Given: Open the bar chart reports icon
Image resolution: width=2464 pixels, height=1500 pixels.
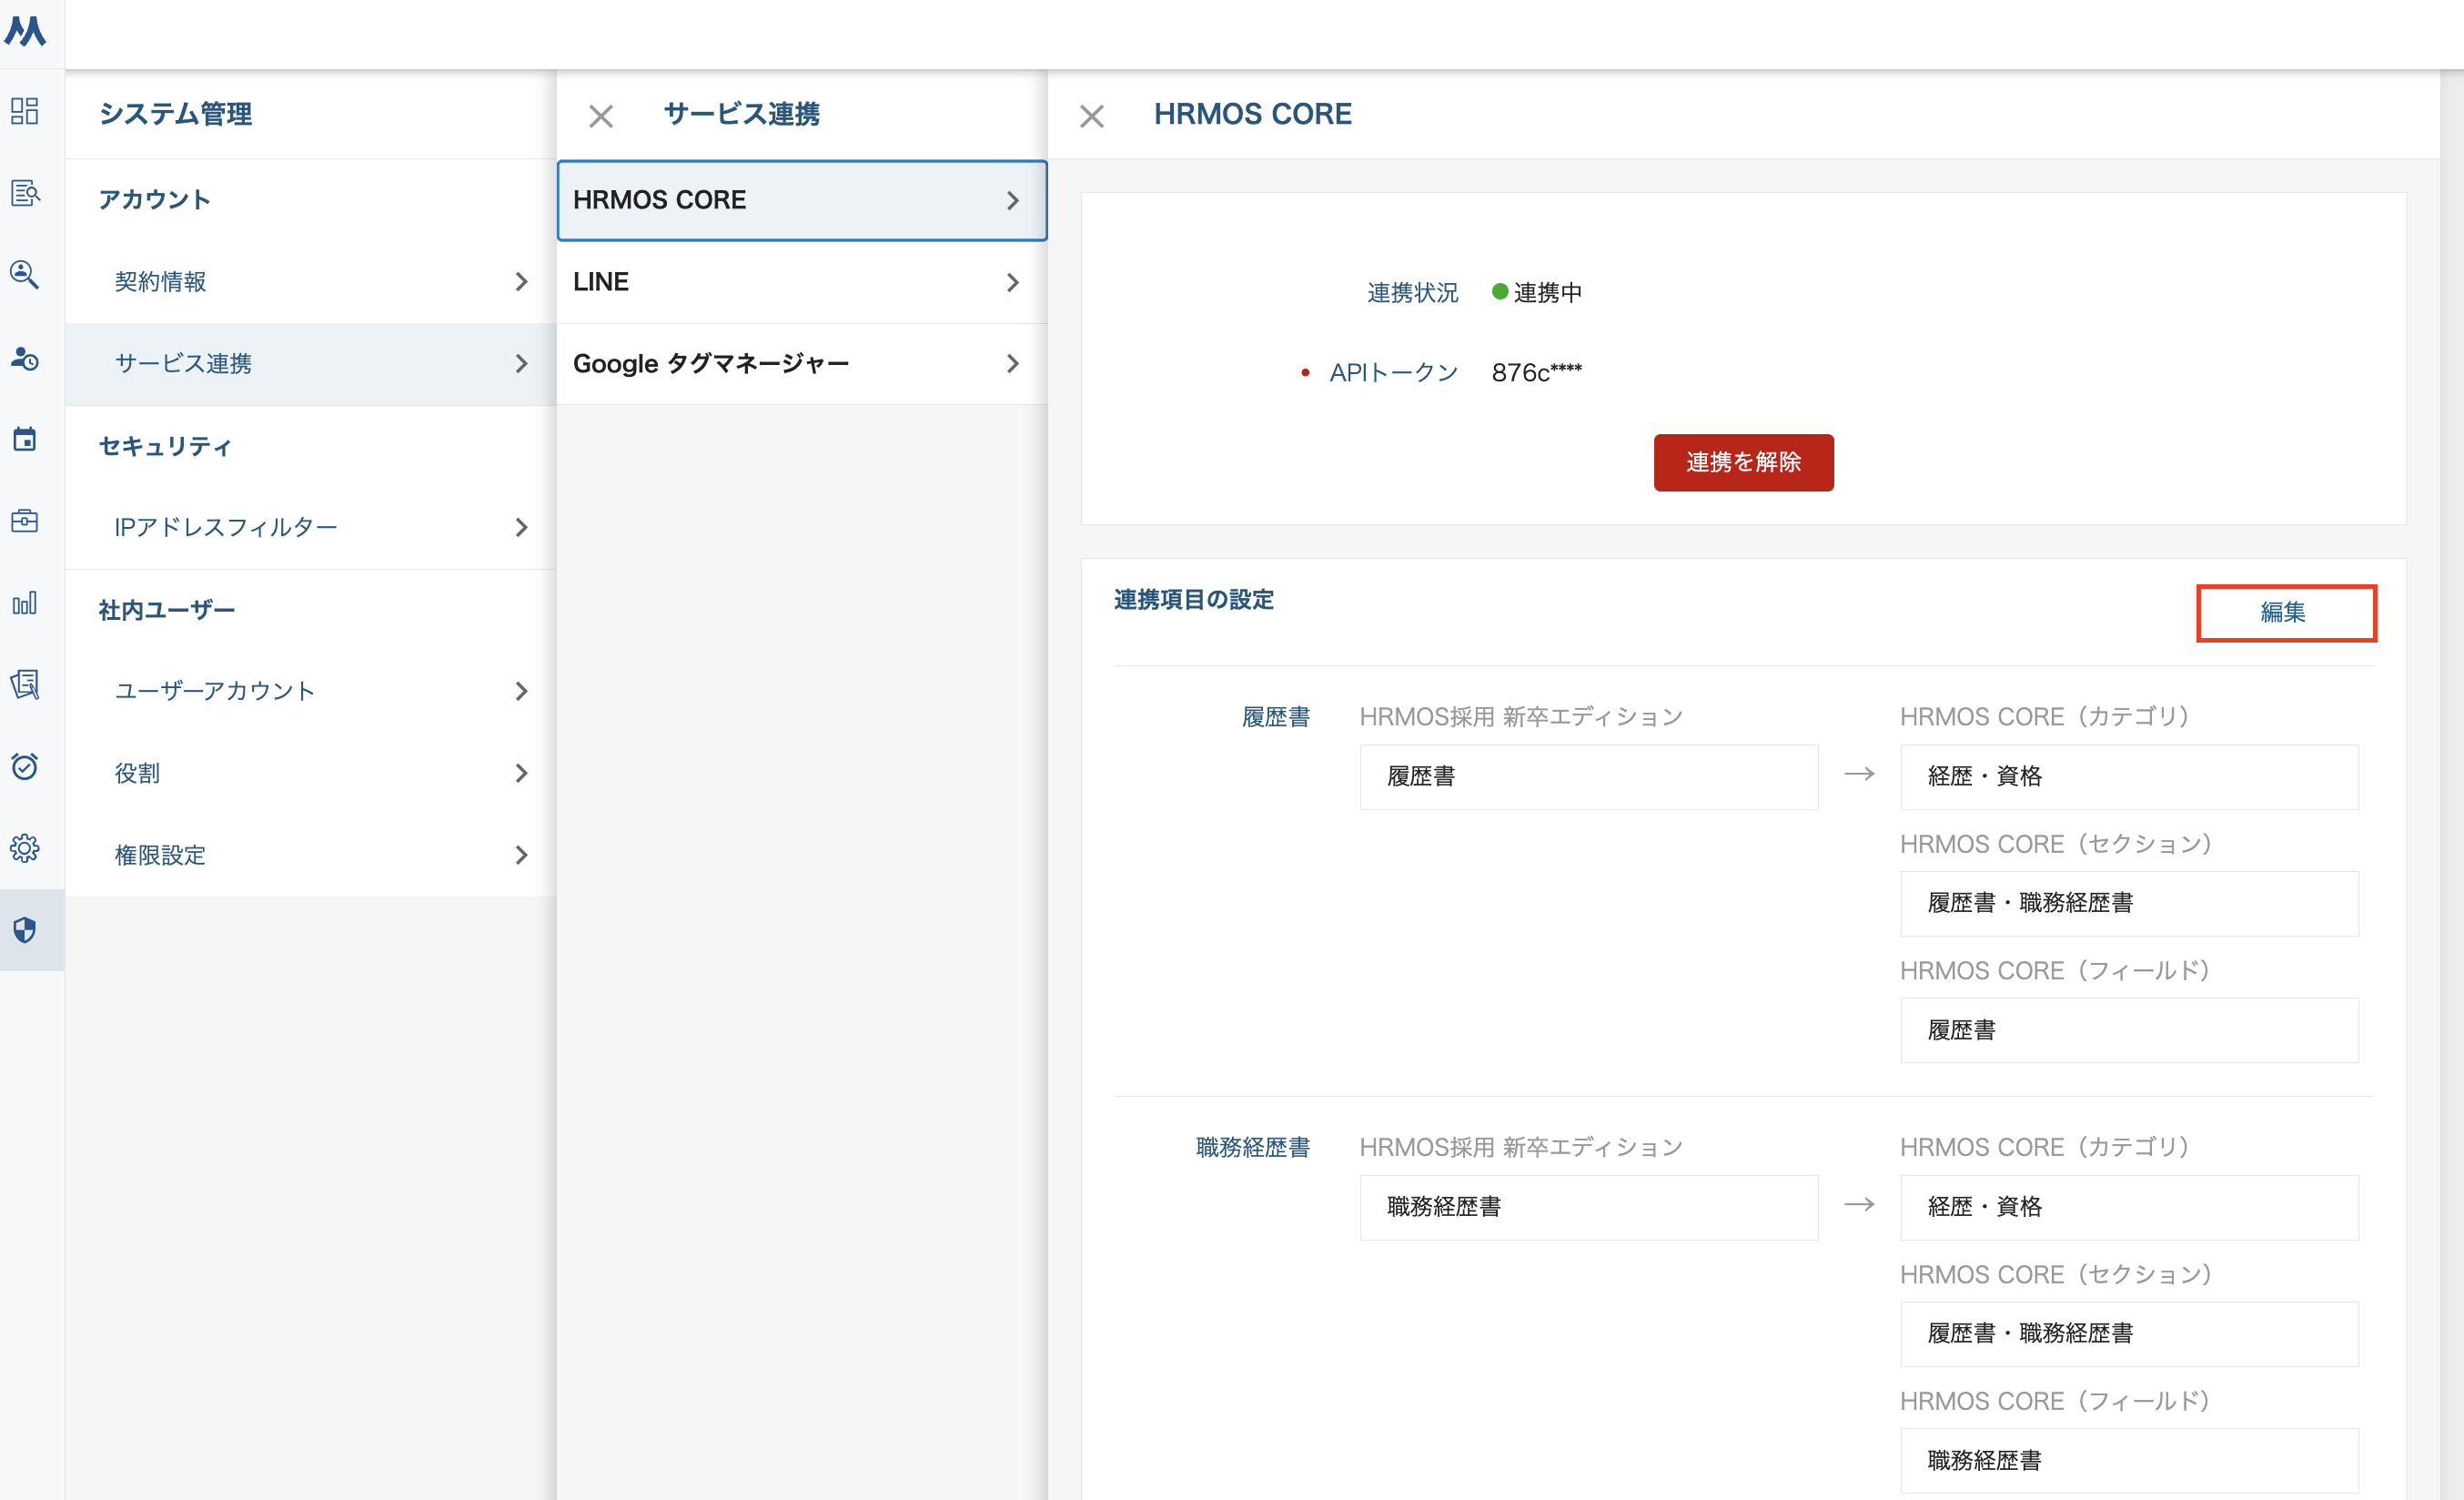Looking at the screenshot, I should pyautogui.click(x=25, y=602).
